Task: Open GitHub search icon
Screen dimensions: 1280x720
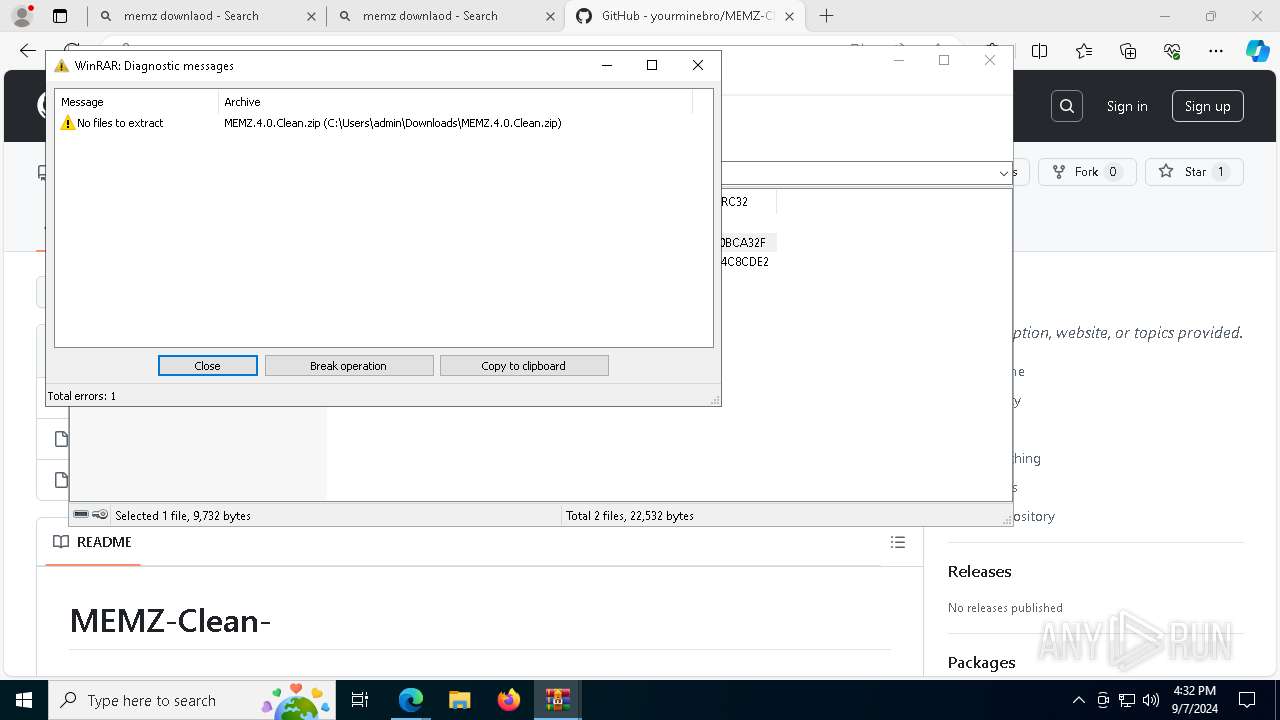Action: point(1067,106)
